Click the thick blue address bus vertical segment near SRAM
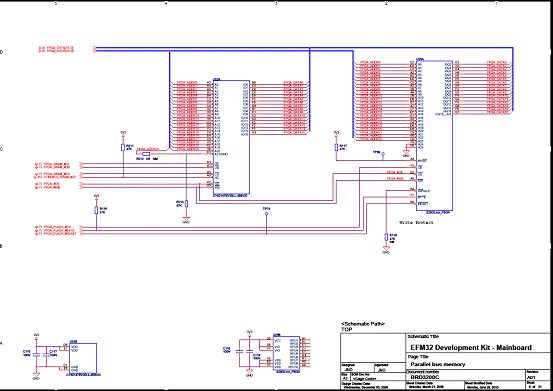 tap(170, 99)
